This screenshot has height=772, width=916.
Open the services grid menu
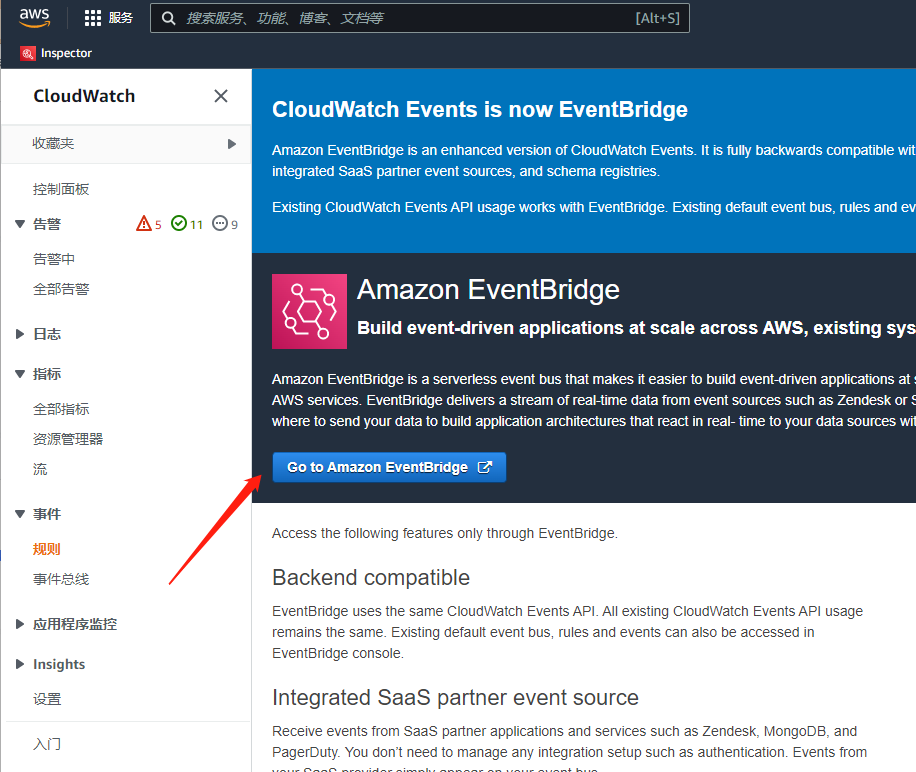(93, 18)
